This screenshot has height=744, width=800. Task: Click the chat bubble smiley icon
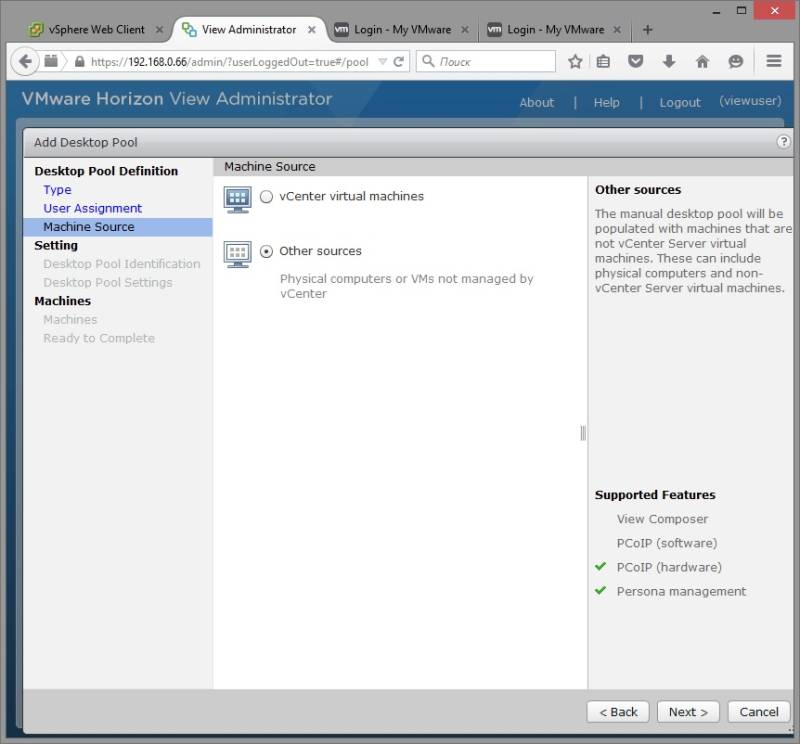click(735, 62)
